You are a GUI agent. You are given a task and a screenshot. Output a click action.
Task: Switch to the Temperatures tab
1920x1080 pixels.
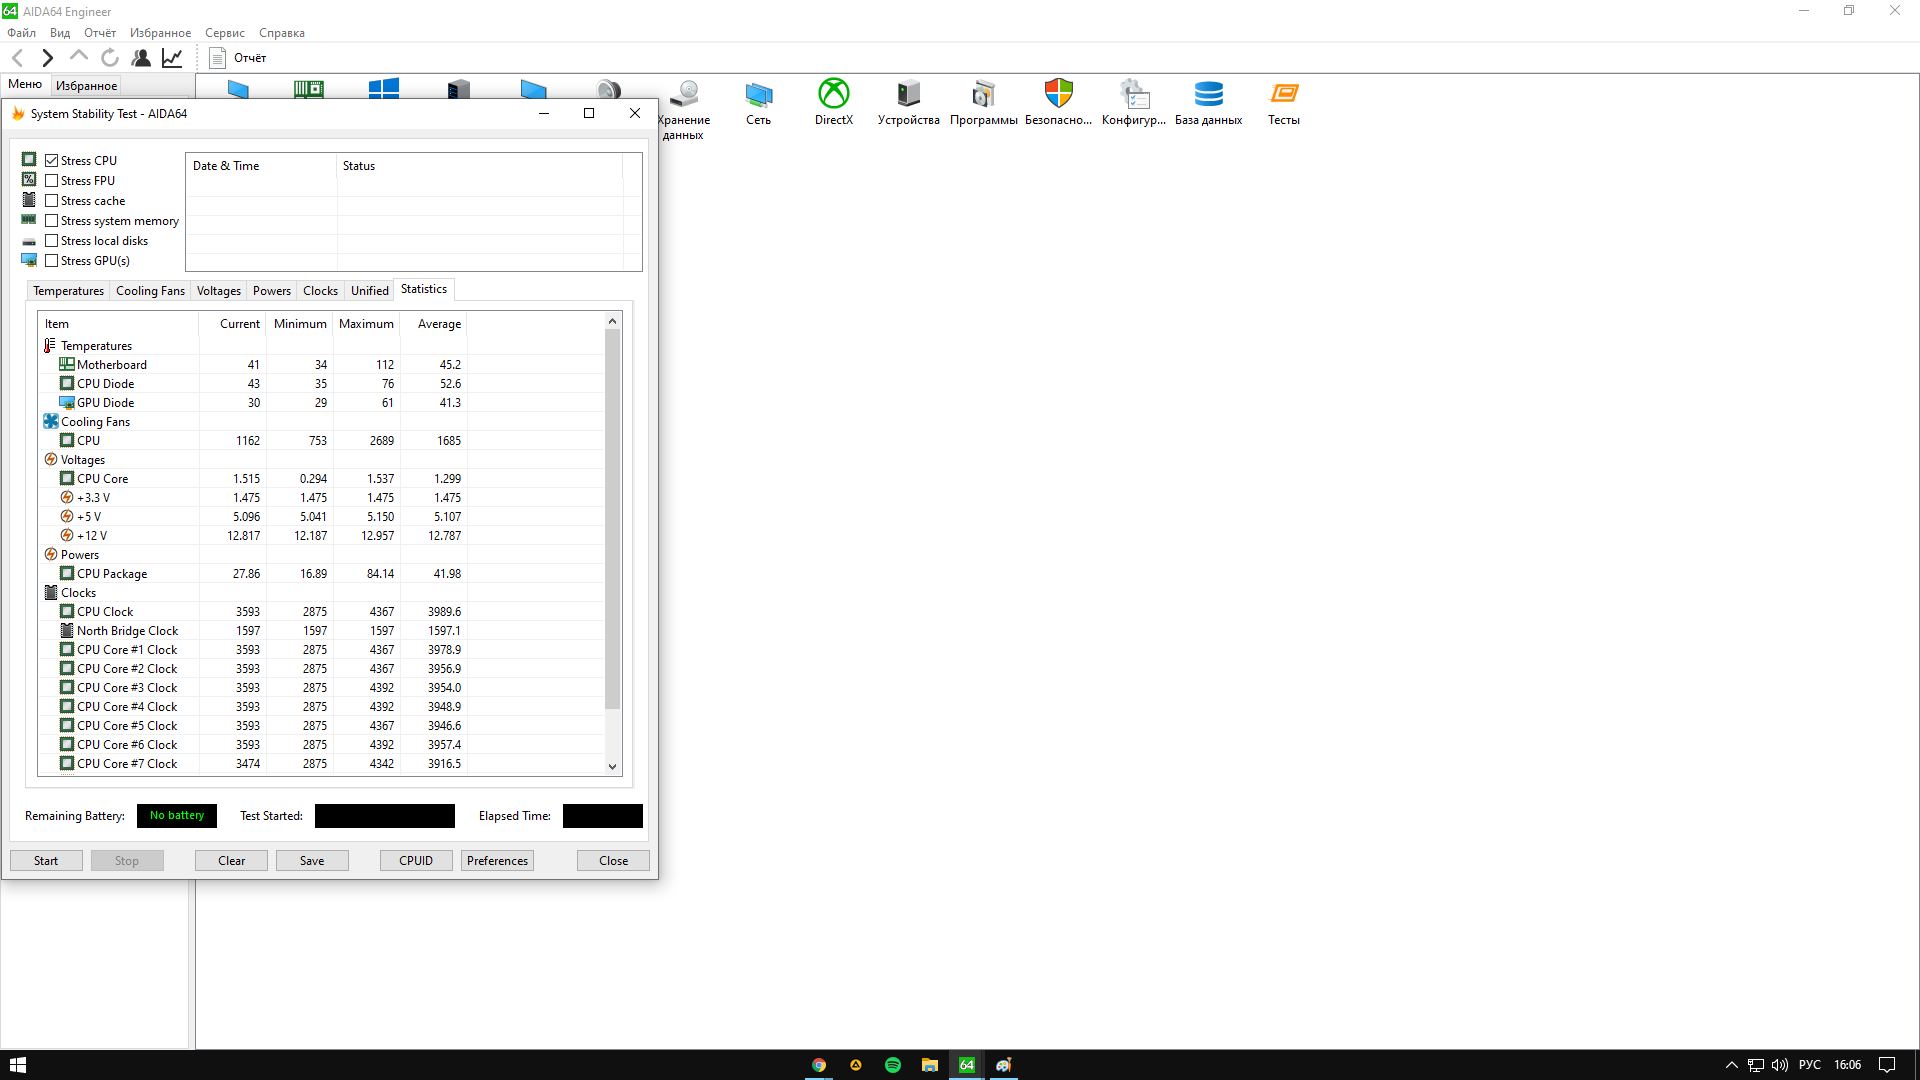(x=68, y=291)
